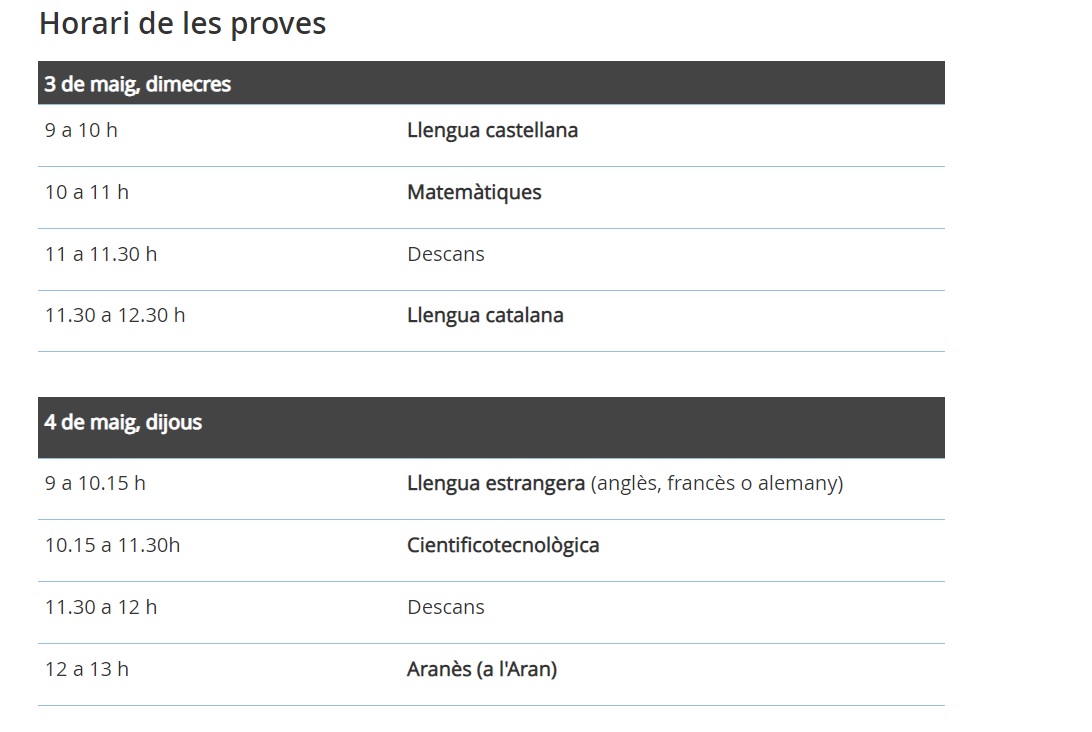Screen dimensions: 1092x732
Task: Click the "9 a 10 h" time cell
Action: coord(81,130)
